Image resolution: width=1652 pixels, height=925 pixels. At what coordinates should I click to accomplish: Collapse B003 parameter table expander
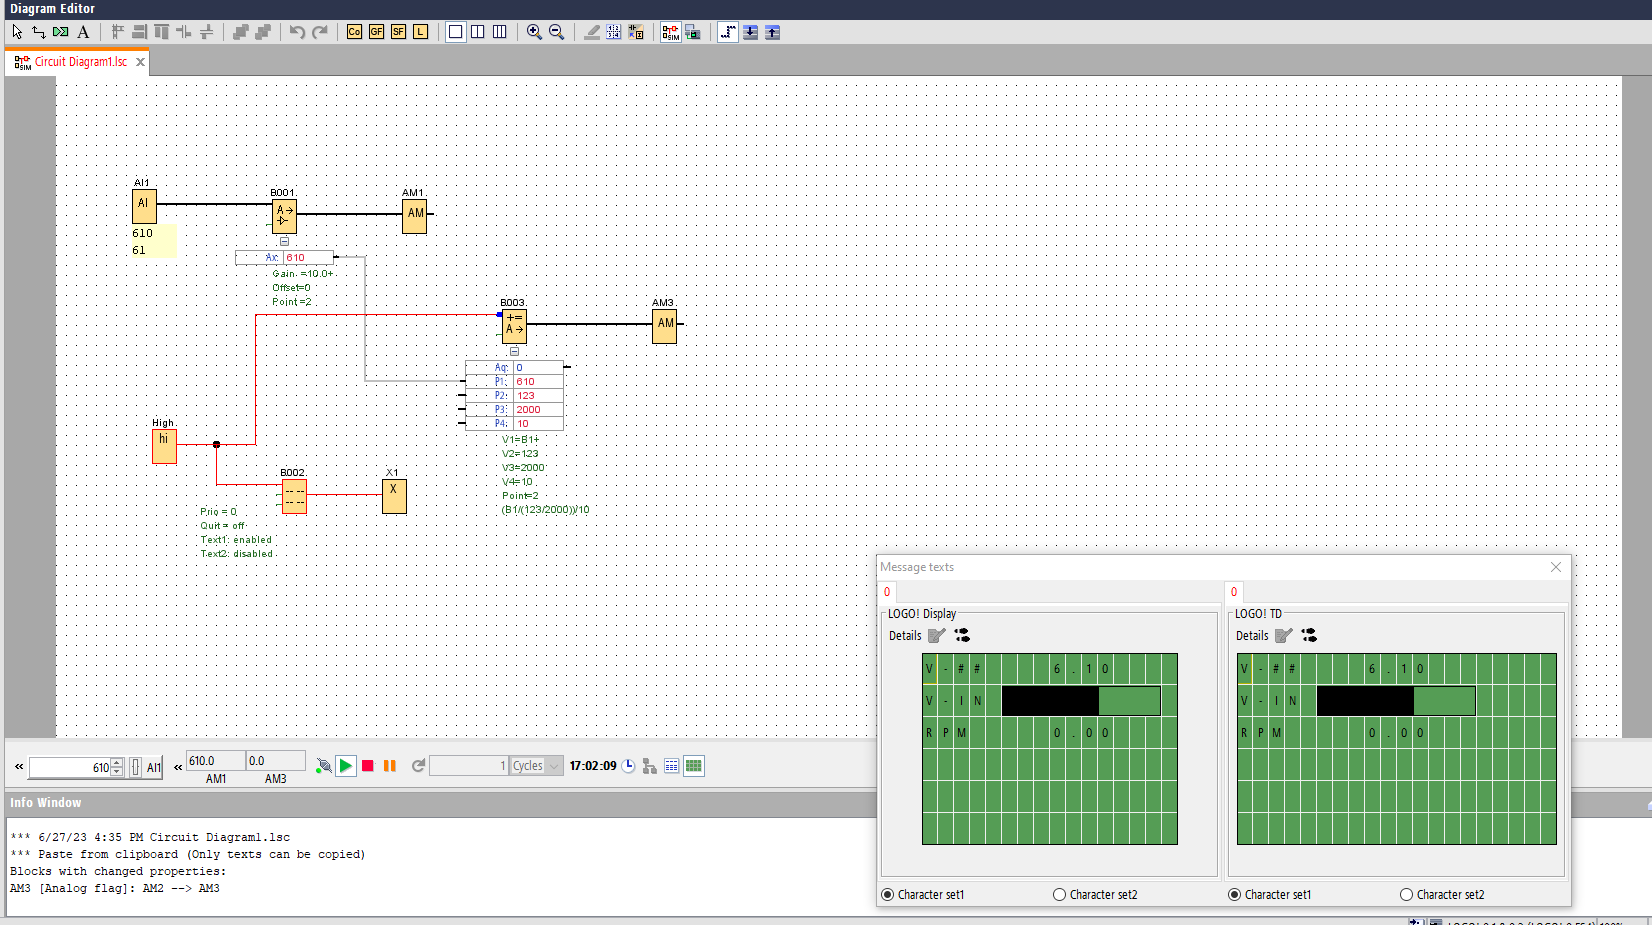pos(514,351)
